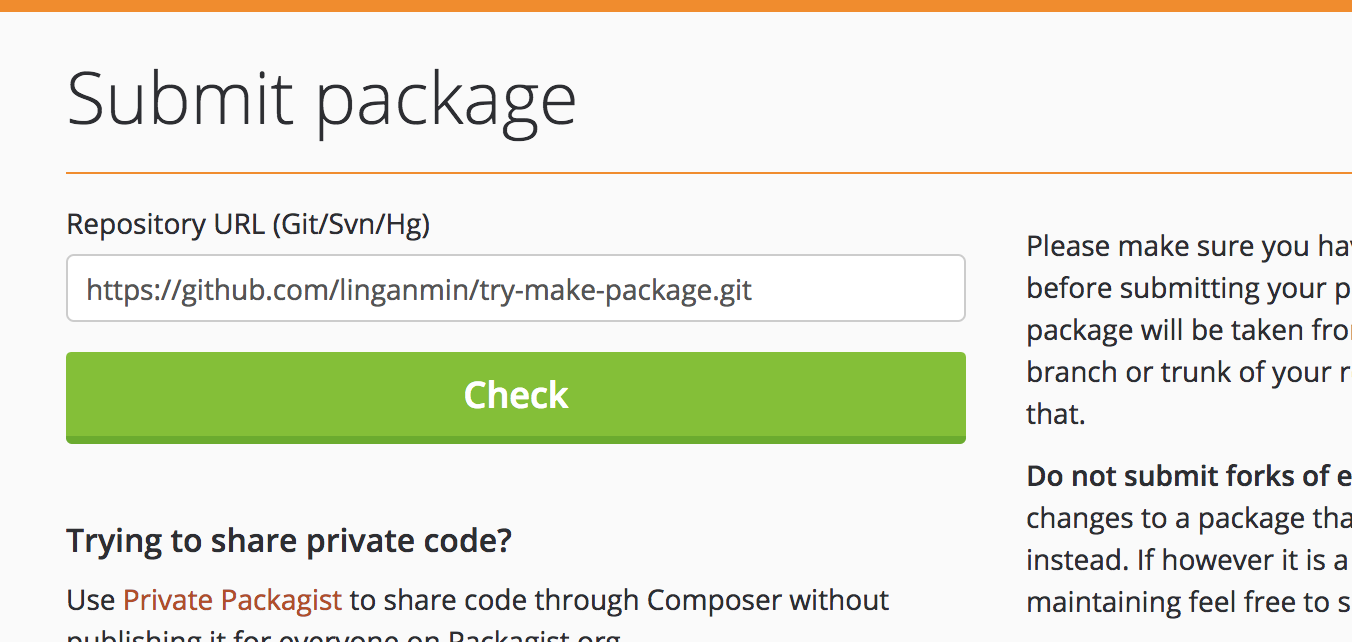Click the package will be taken text line
The image size is (1352, 642).
tap(1189, 330)
